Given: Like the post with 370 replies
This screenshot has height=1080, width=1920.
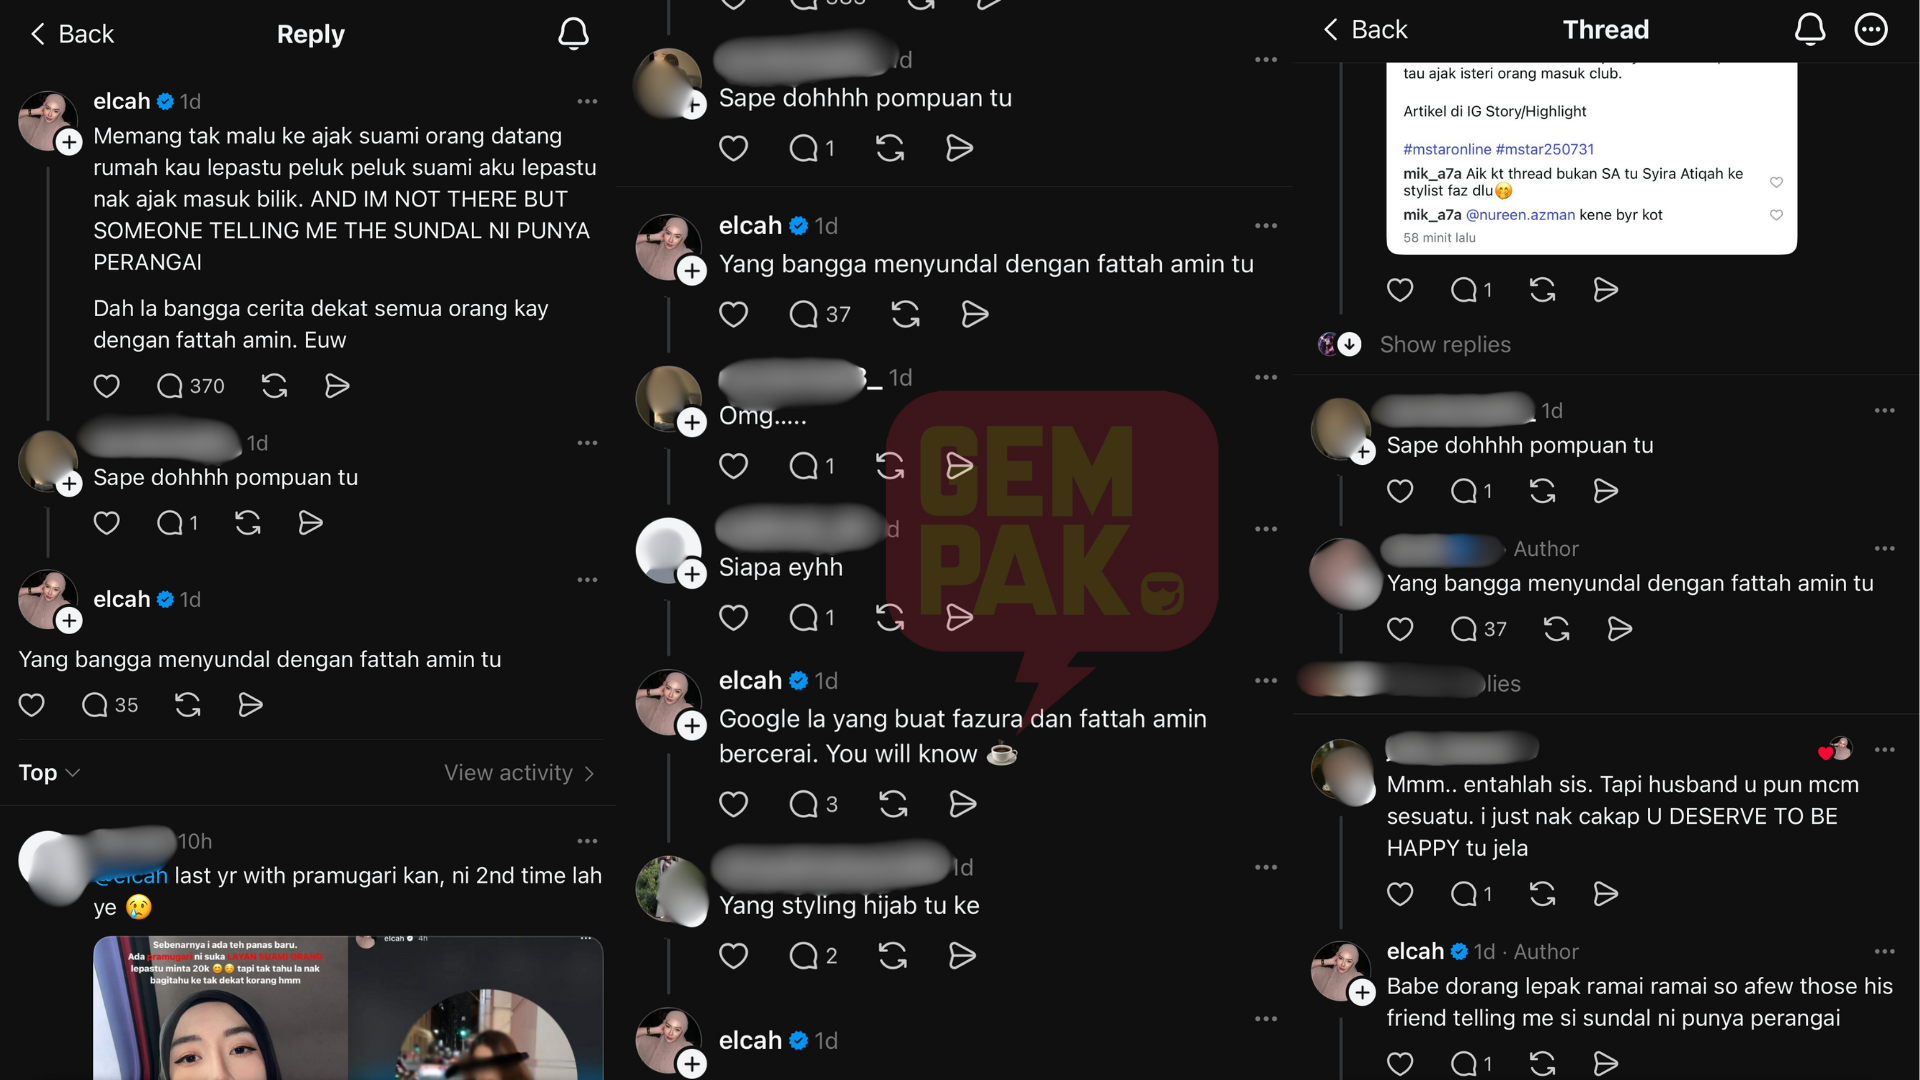Looking at the screenshot, I should (107, 386).
